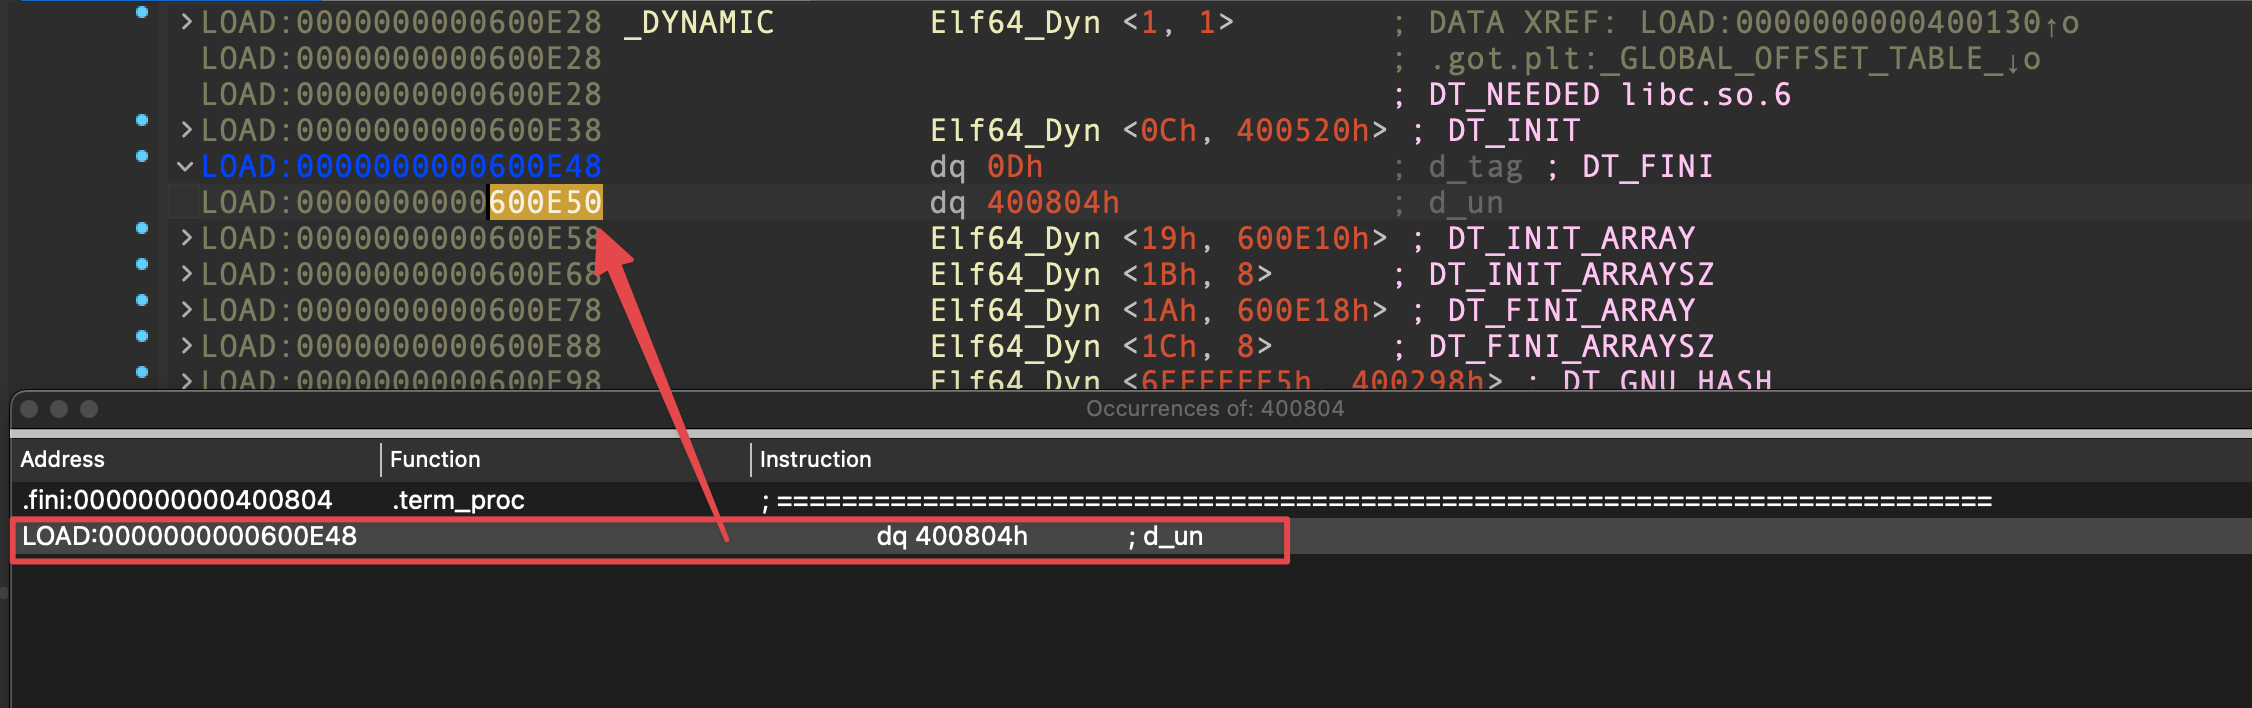Click the DT_INIT_ARRAYSZ comment
Screen dimensions: 2252x708
1571,274
